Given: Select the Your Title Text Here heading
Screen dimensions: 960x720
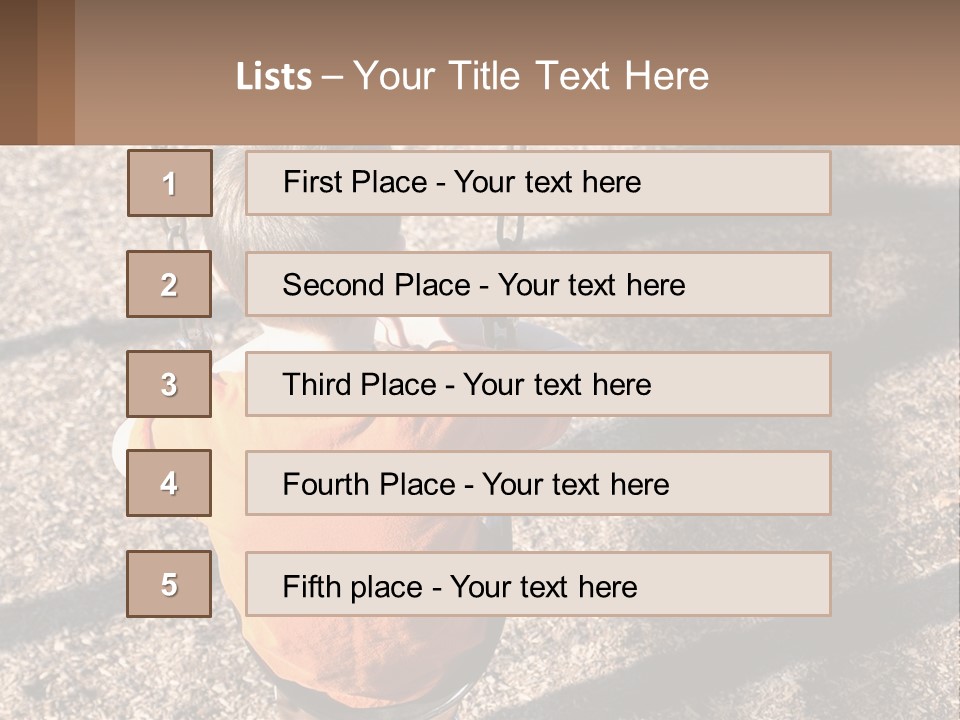Looking at the screenshot, I should 531,77.
